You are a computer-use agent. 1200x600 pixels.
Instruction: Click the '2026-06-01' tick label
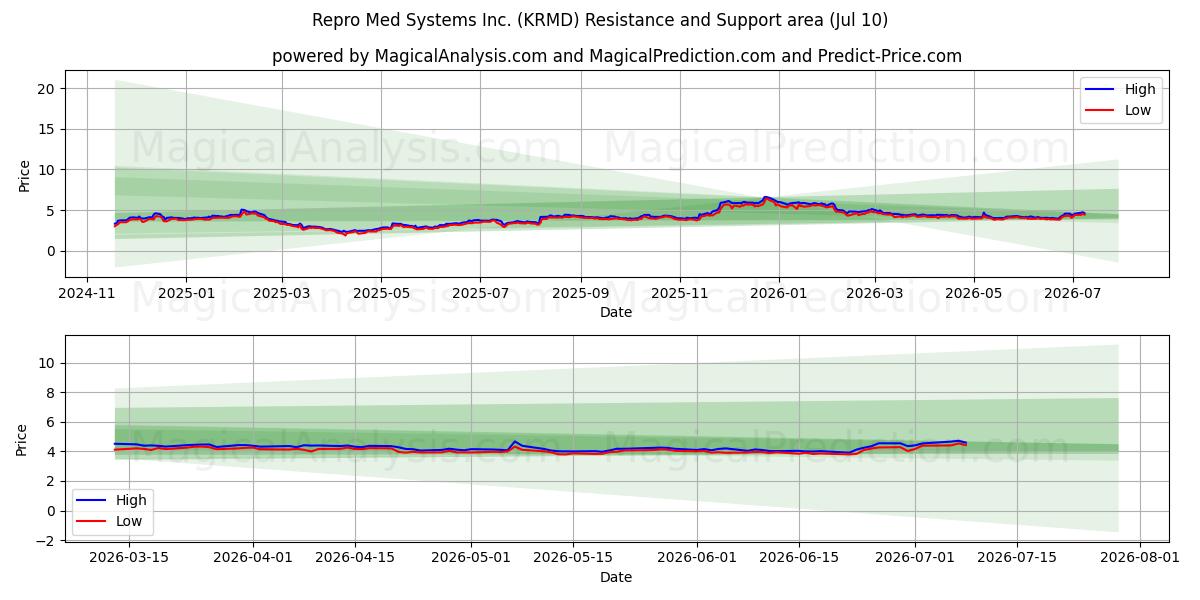coord(697,557)
